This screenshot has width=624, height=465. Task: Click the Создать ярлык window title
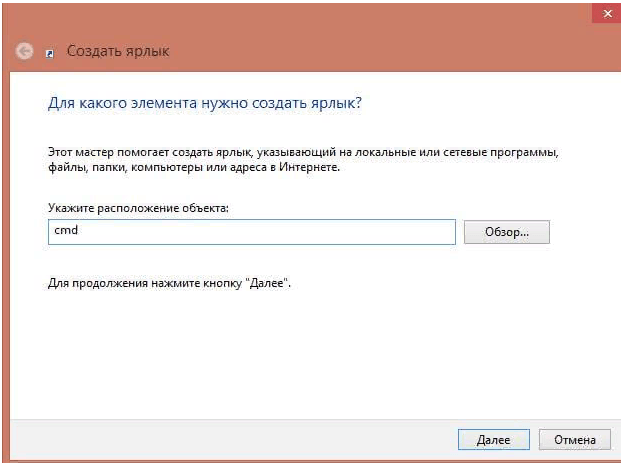click(118, 51)
